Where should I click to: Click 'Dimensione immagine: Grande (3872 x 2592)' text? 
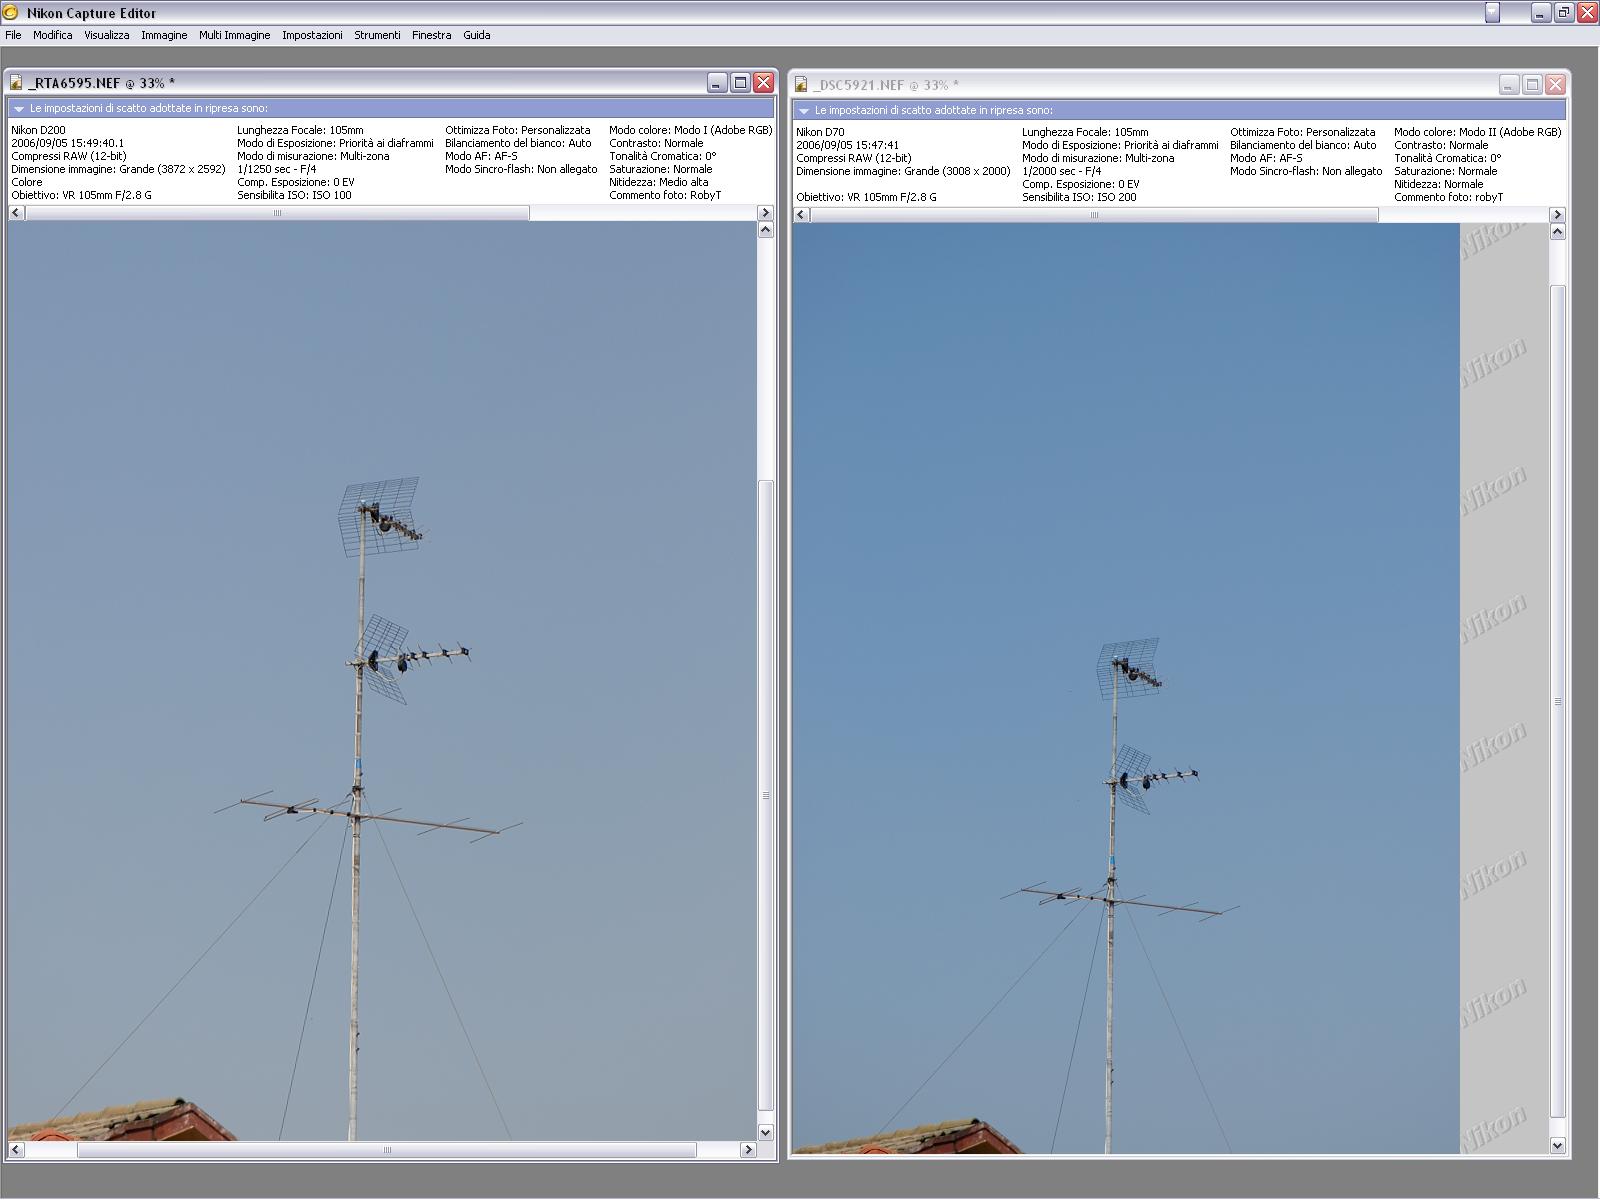coord(118,169)
